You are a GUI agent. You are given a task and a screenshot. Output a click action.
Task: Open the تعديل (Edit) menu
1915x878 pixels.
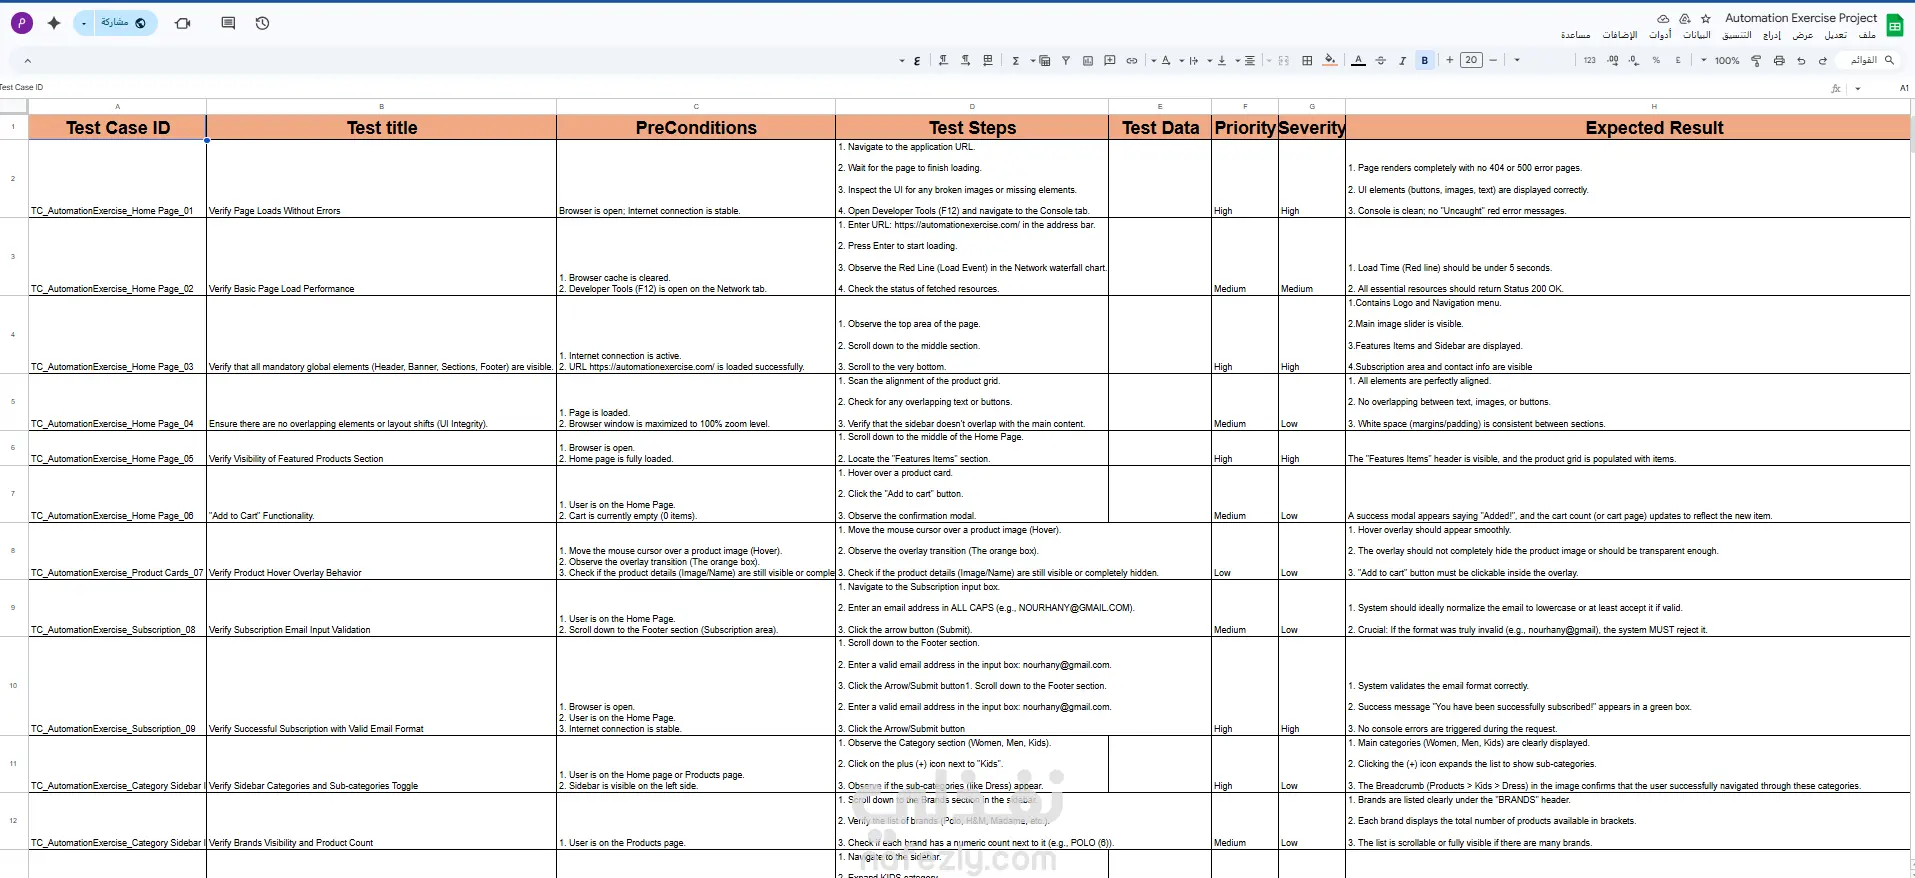(1836, 35)
